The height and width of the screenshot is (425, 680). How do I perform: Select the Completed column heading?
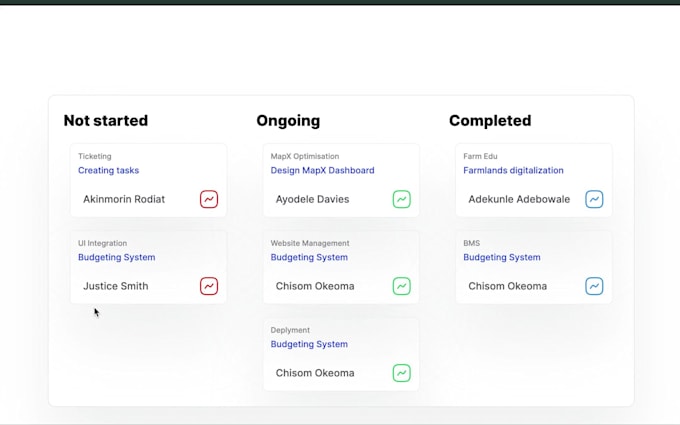click(x=490, y=121)
